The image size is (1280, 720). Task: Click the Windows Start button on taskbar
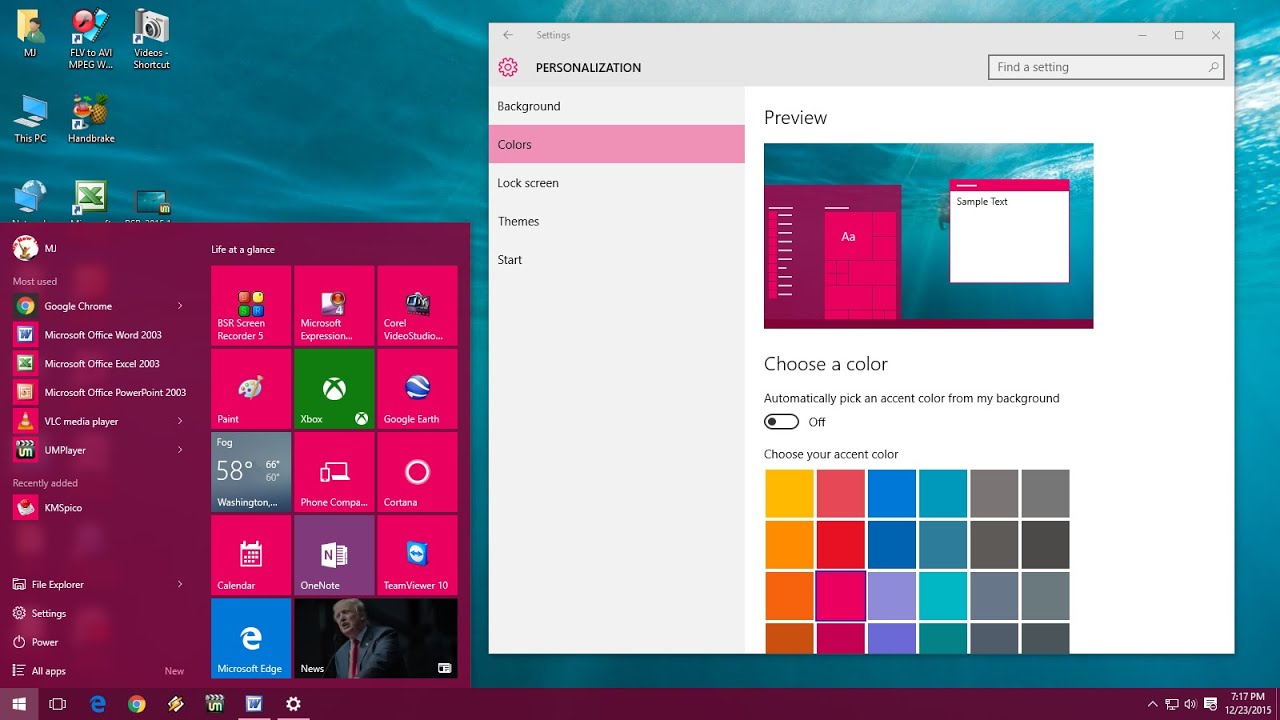[18, 704]
